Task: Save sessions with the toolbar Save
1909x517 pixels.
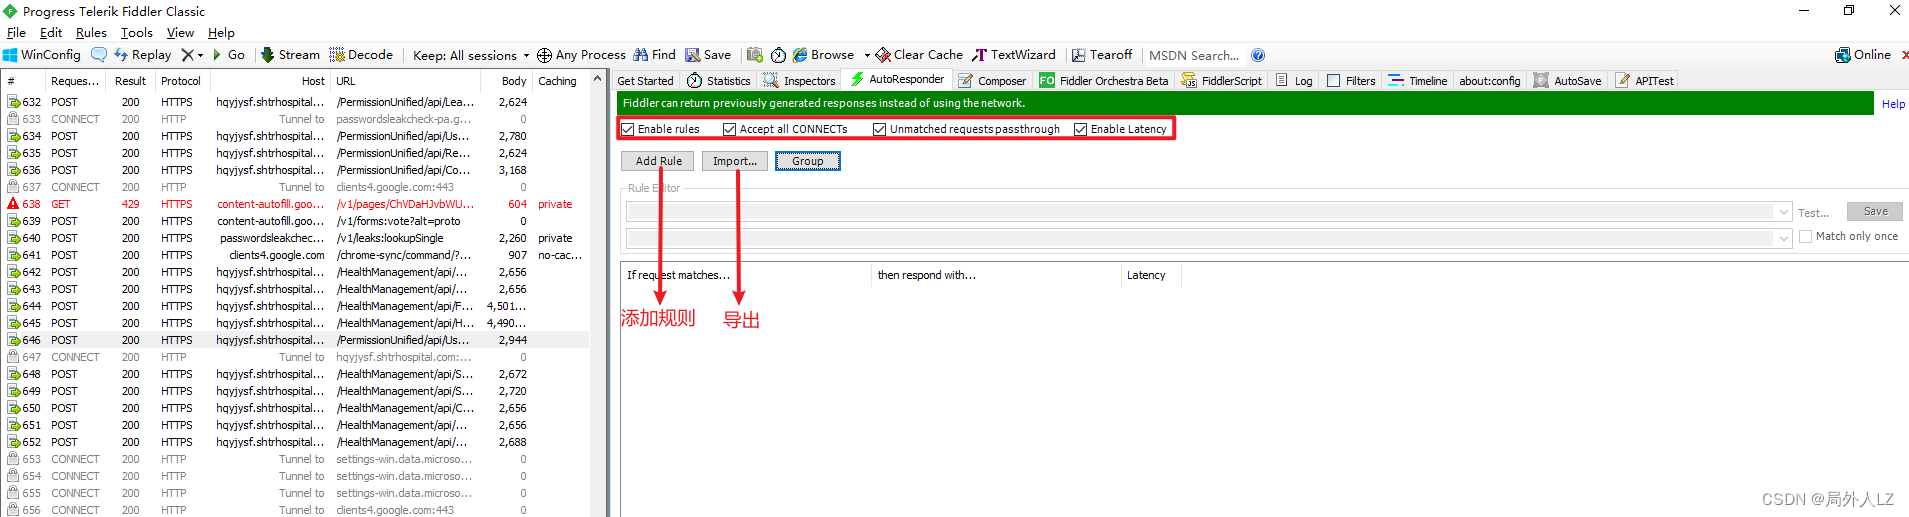Action: tap(708, 55)
